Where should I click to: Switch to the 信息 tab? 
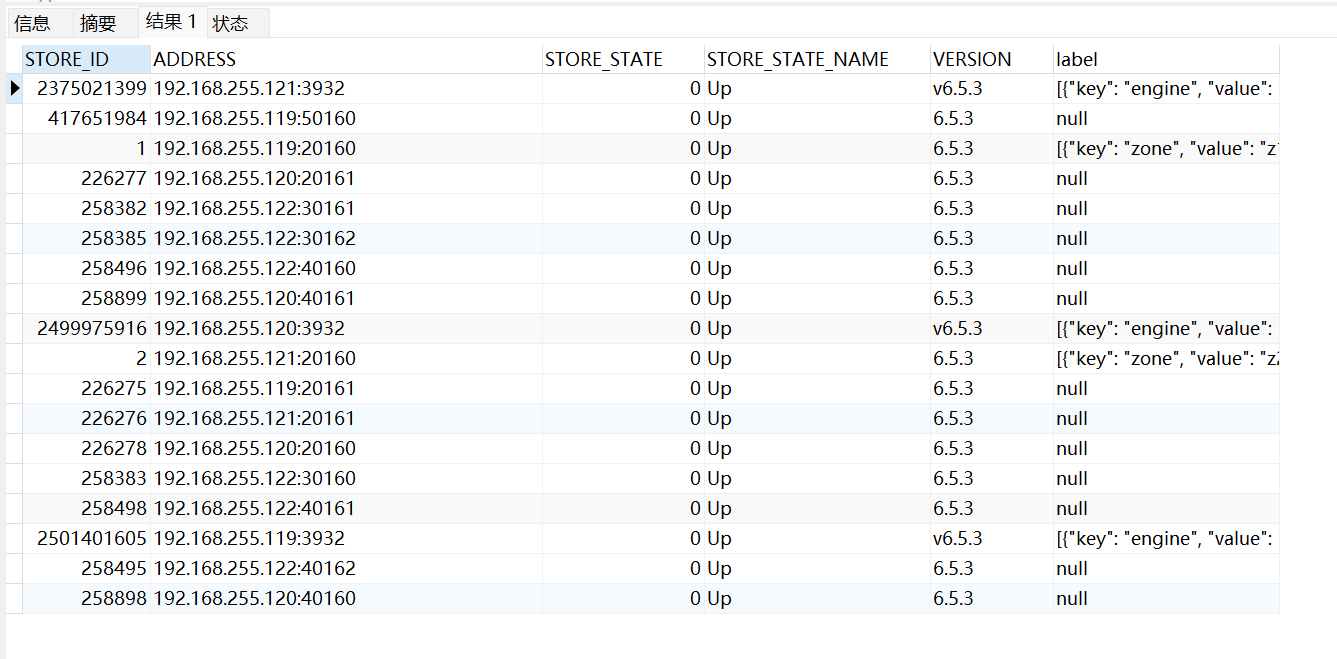tap(33, 23)
